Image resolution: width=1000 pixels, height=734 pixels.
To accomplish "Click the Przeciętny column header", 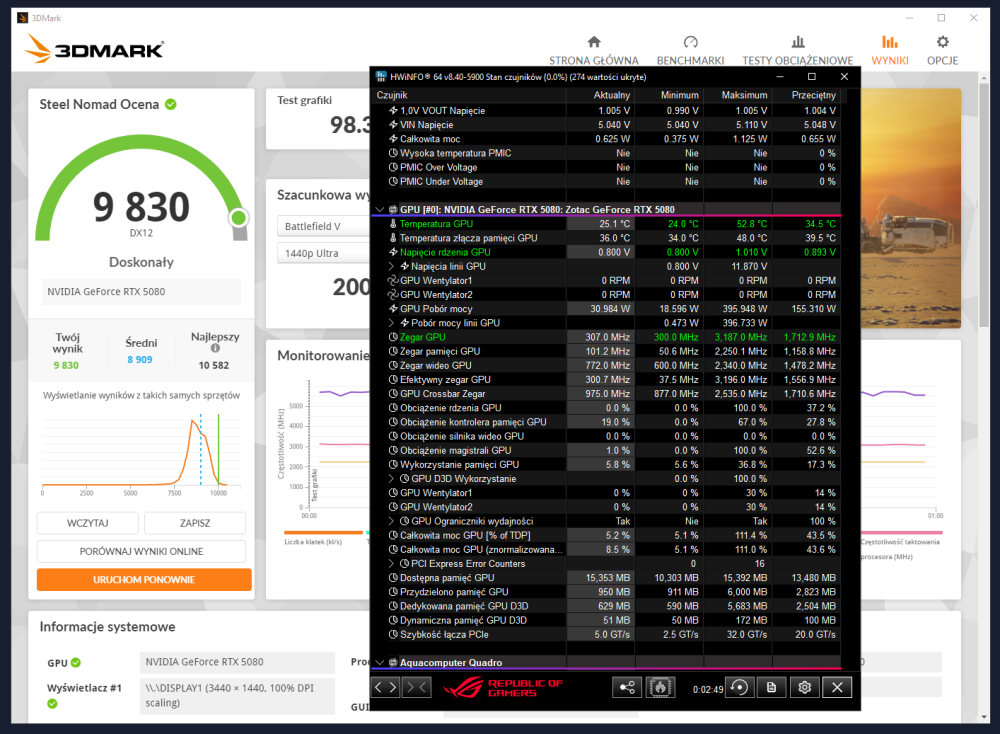I will tap(807, 95).
